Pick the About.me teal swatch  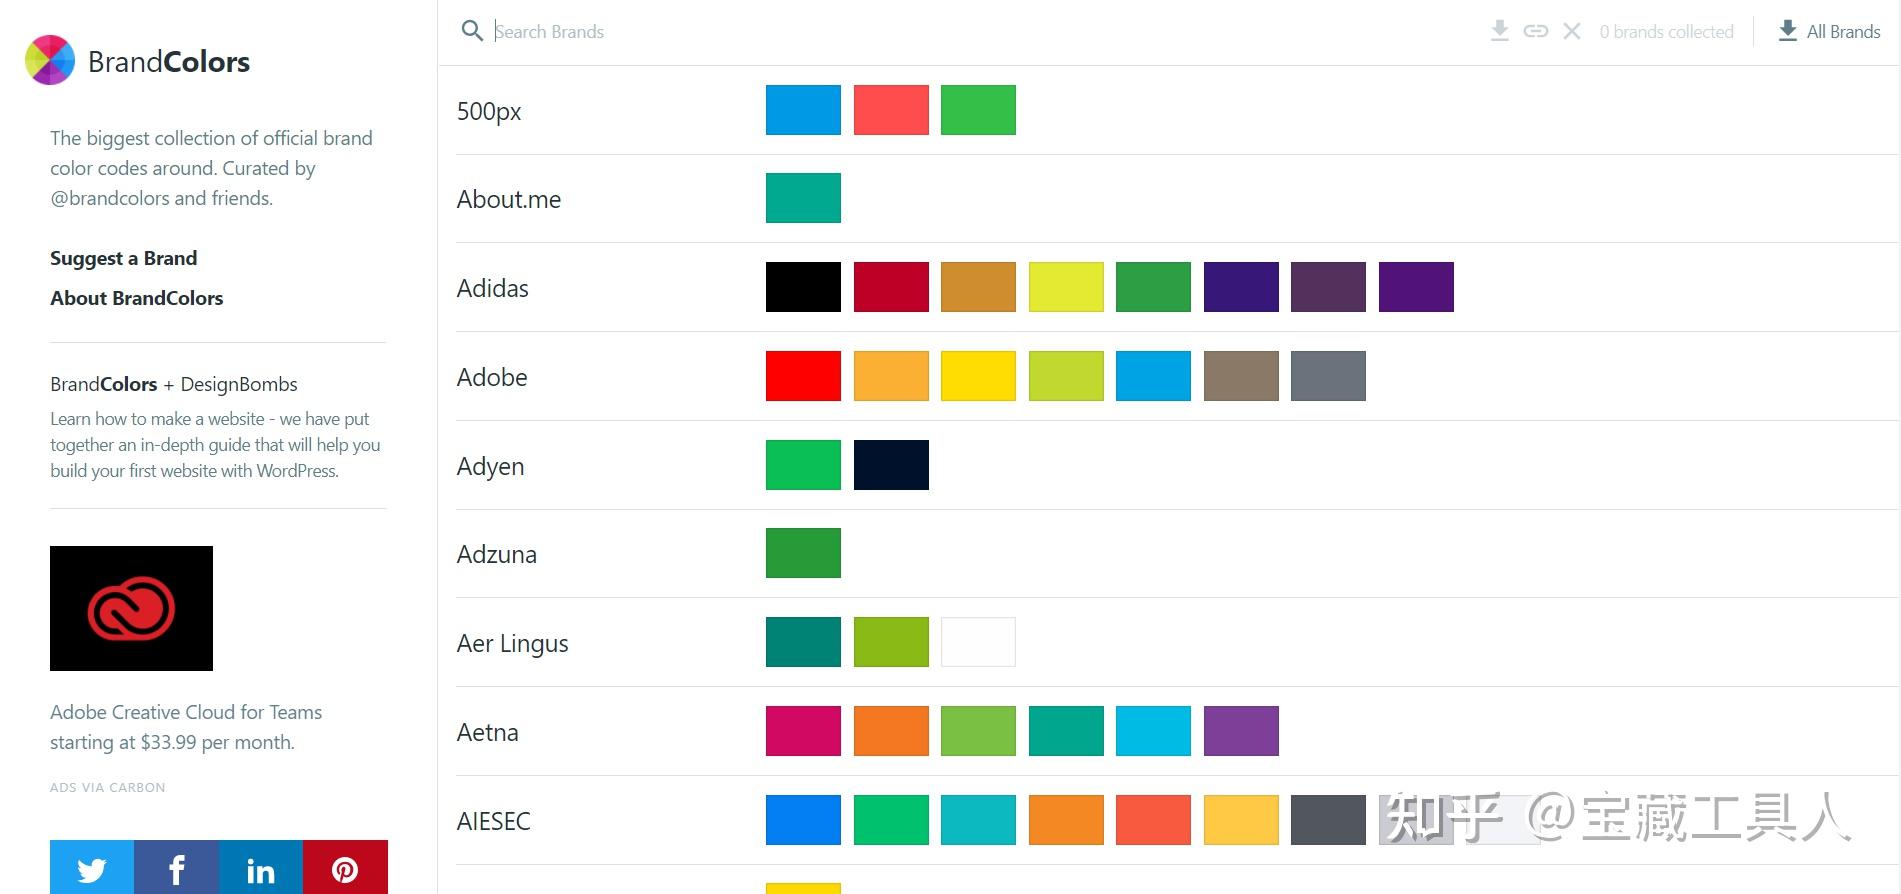point(803,198)
